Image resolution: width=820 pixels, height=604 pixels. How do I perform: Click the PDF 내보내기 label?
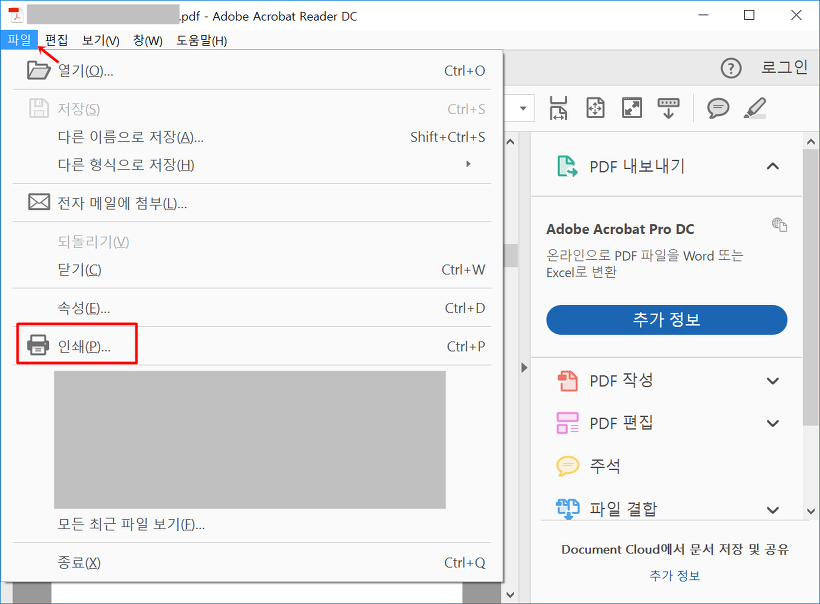tap(637, 166)
